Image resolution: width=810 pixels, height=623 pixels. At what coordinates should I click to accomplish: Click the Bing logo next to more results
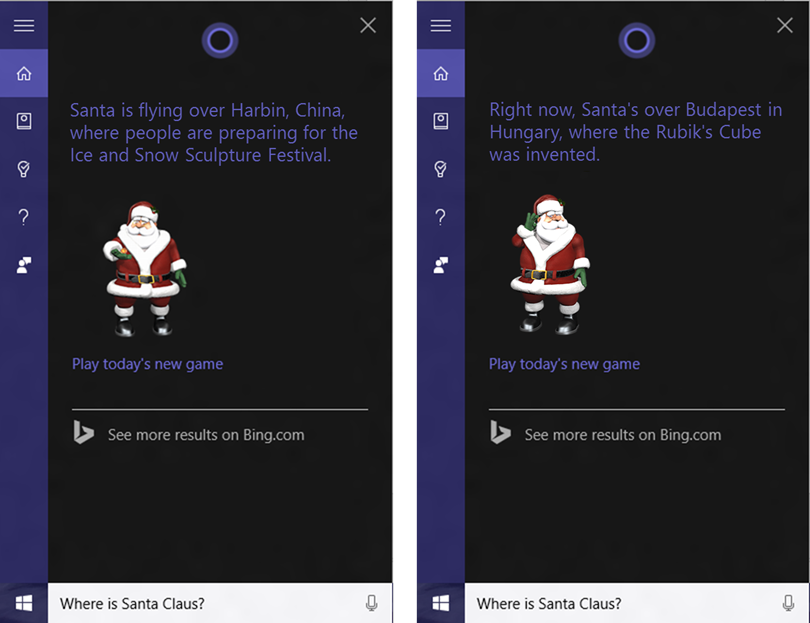84,434
